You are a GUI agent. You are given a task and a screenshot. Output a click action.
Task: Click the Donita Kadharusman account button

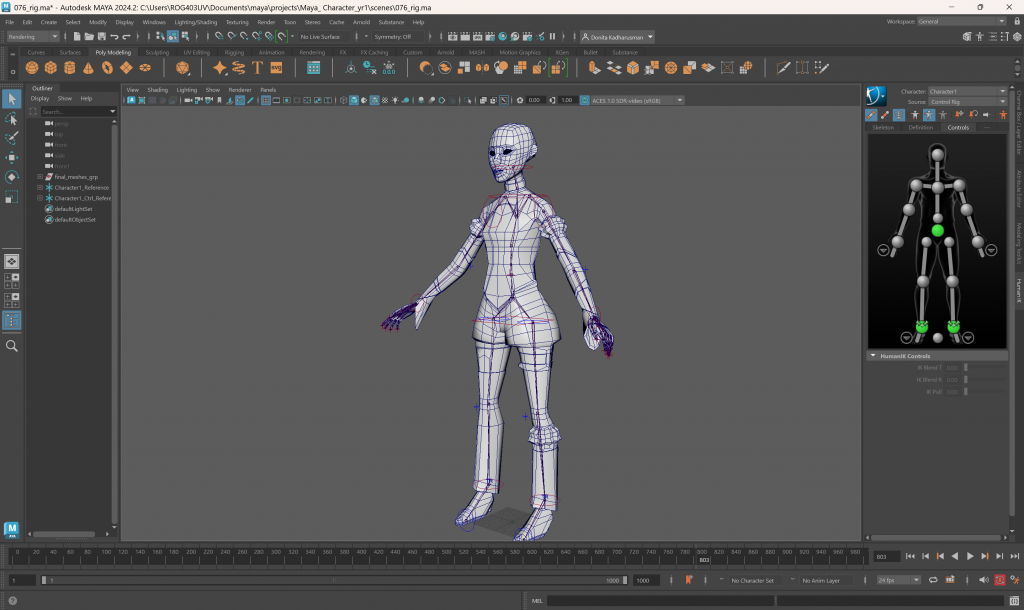point(617,37)
